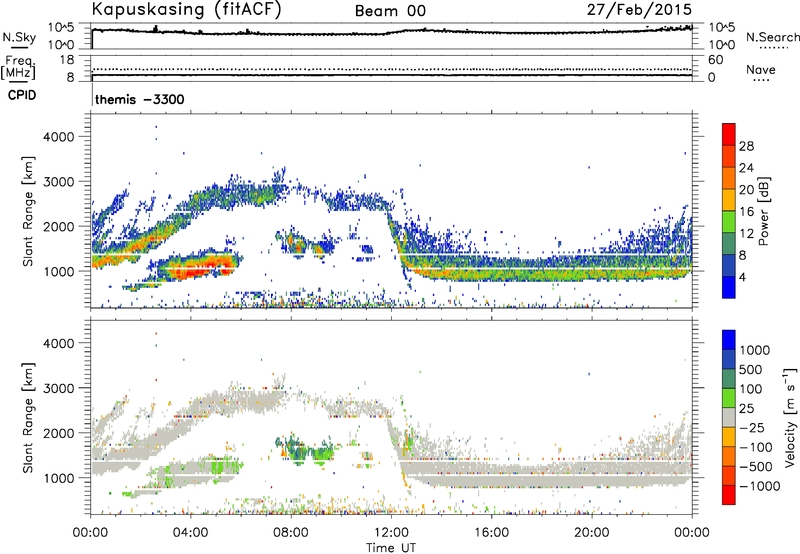Click the "N.Search" legend label
This screenshot has height=554, width=800.
[x=772, y=37]
